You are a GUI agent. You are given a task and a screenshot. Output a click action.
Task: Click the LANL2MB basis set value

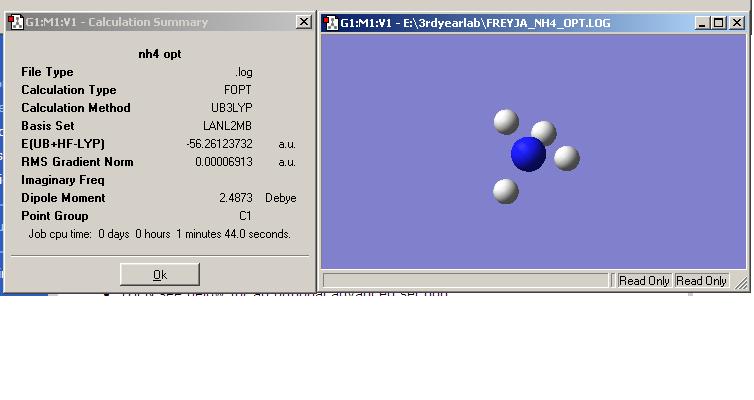[x=227, y=126]
